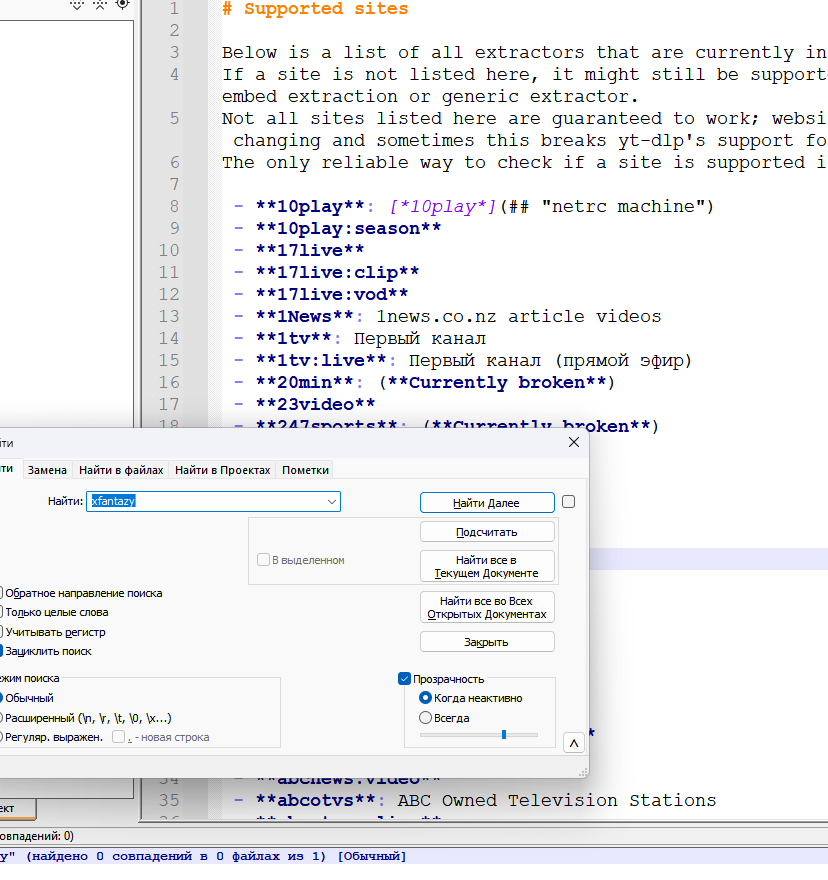Screen dimensions: 828x880
Task: Click the '**20min**' entry
Action: [x=304, y=382]
